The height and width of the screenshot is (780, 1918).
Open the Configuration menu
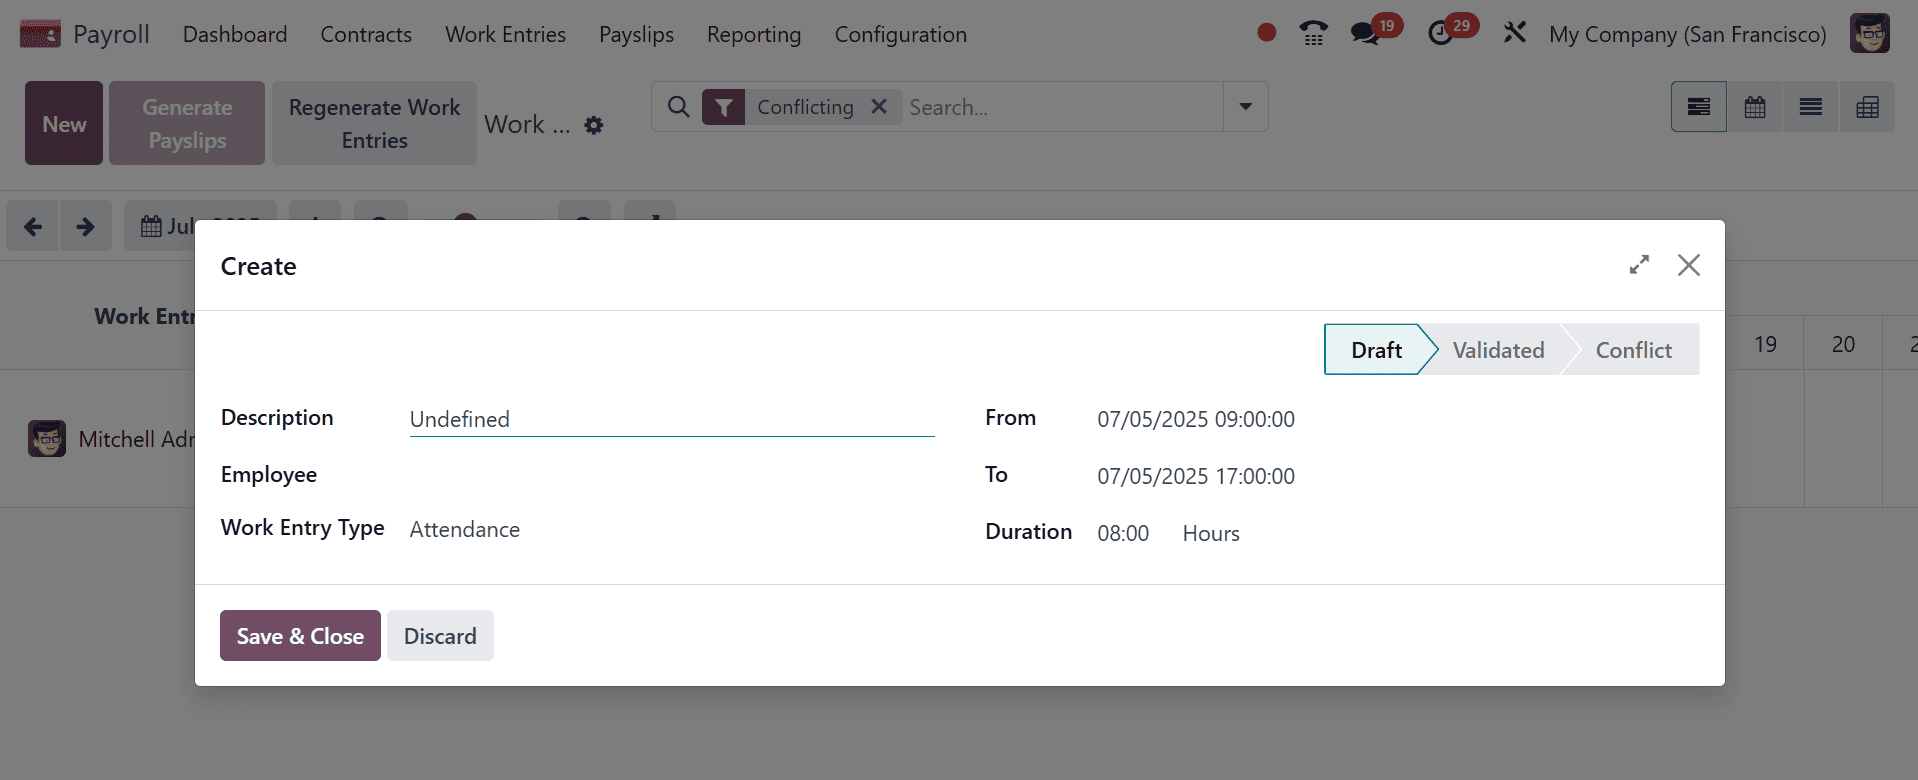[901, 34]
